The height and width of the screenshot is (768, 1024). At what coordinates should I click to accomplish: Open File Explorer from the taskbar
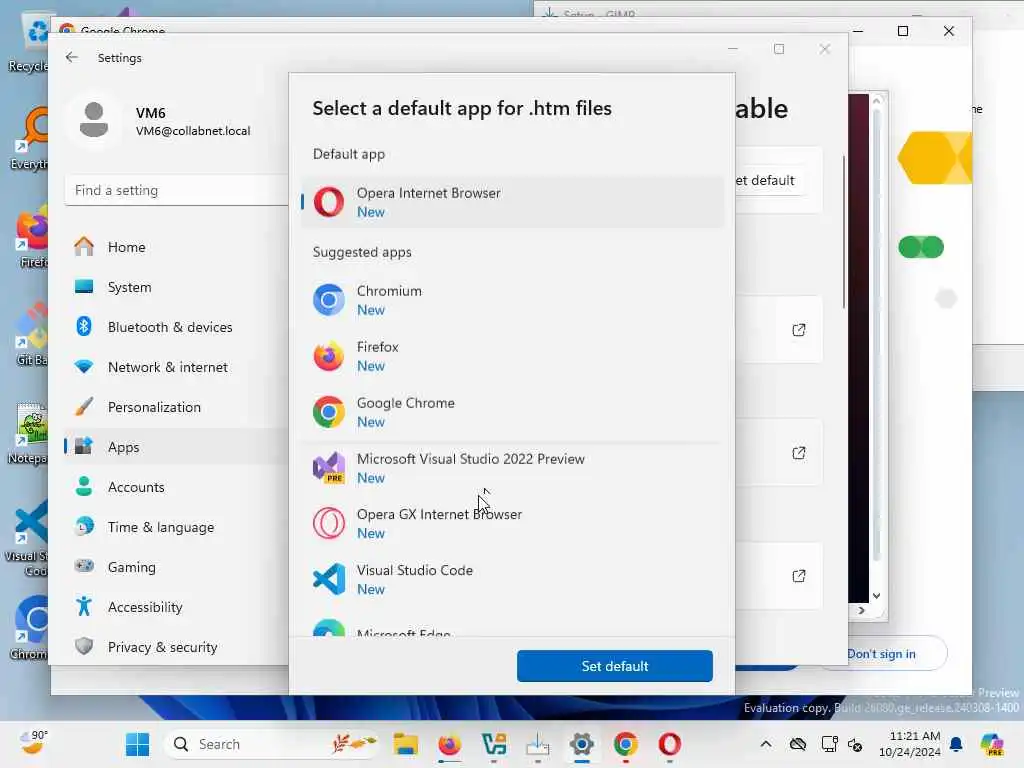[x=406, y=744]
